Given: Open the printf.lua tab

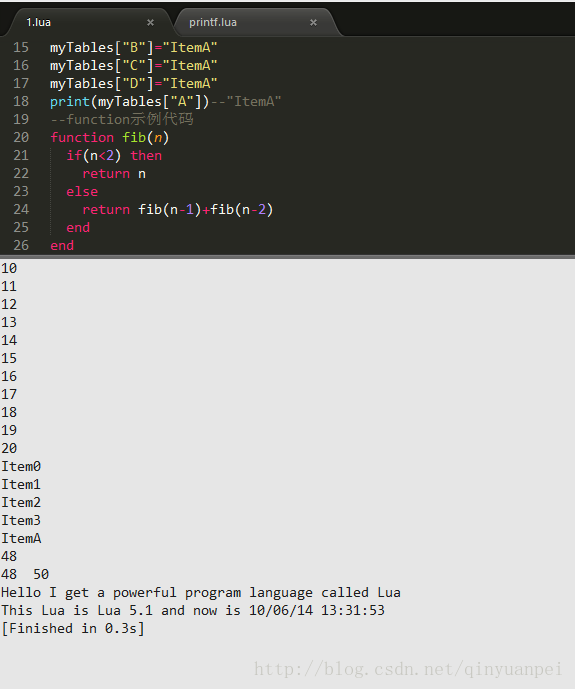Looking at the screenshot, I should (x=257, y=22).
